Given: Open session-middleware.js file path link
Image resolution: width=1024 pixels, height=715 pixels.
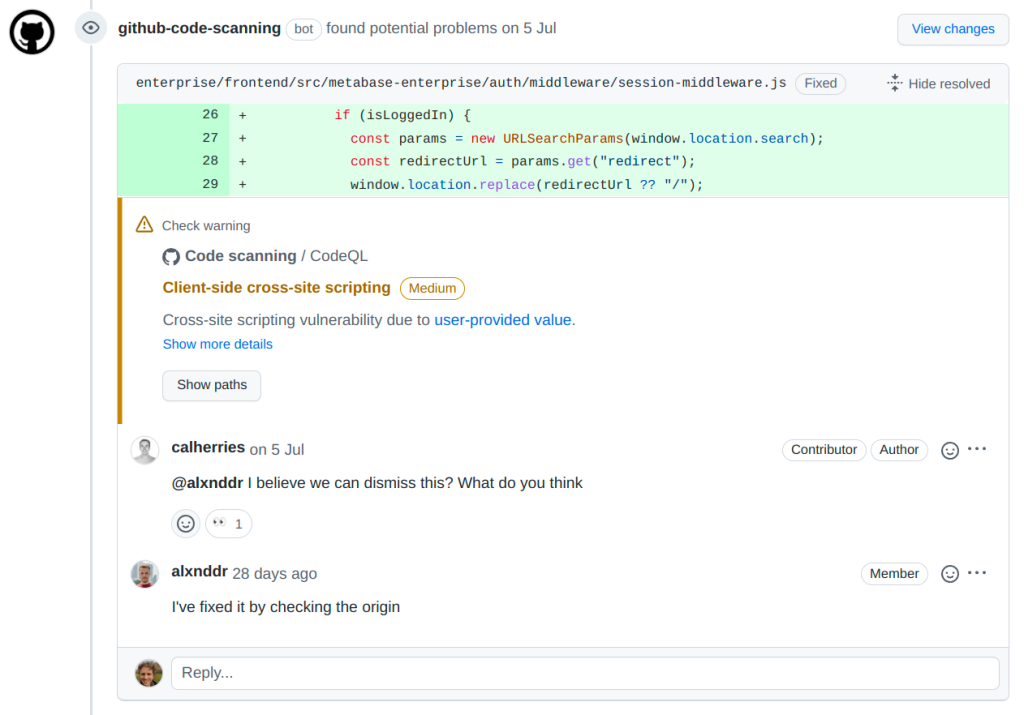Looking at the screenshot, I should pos(461,83).
